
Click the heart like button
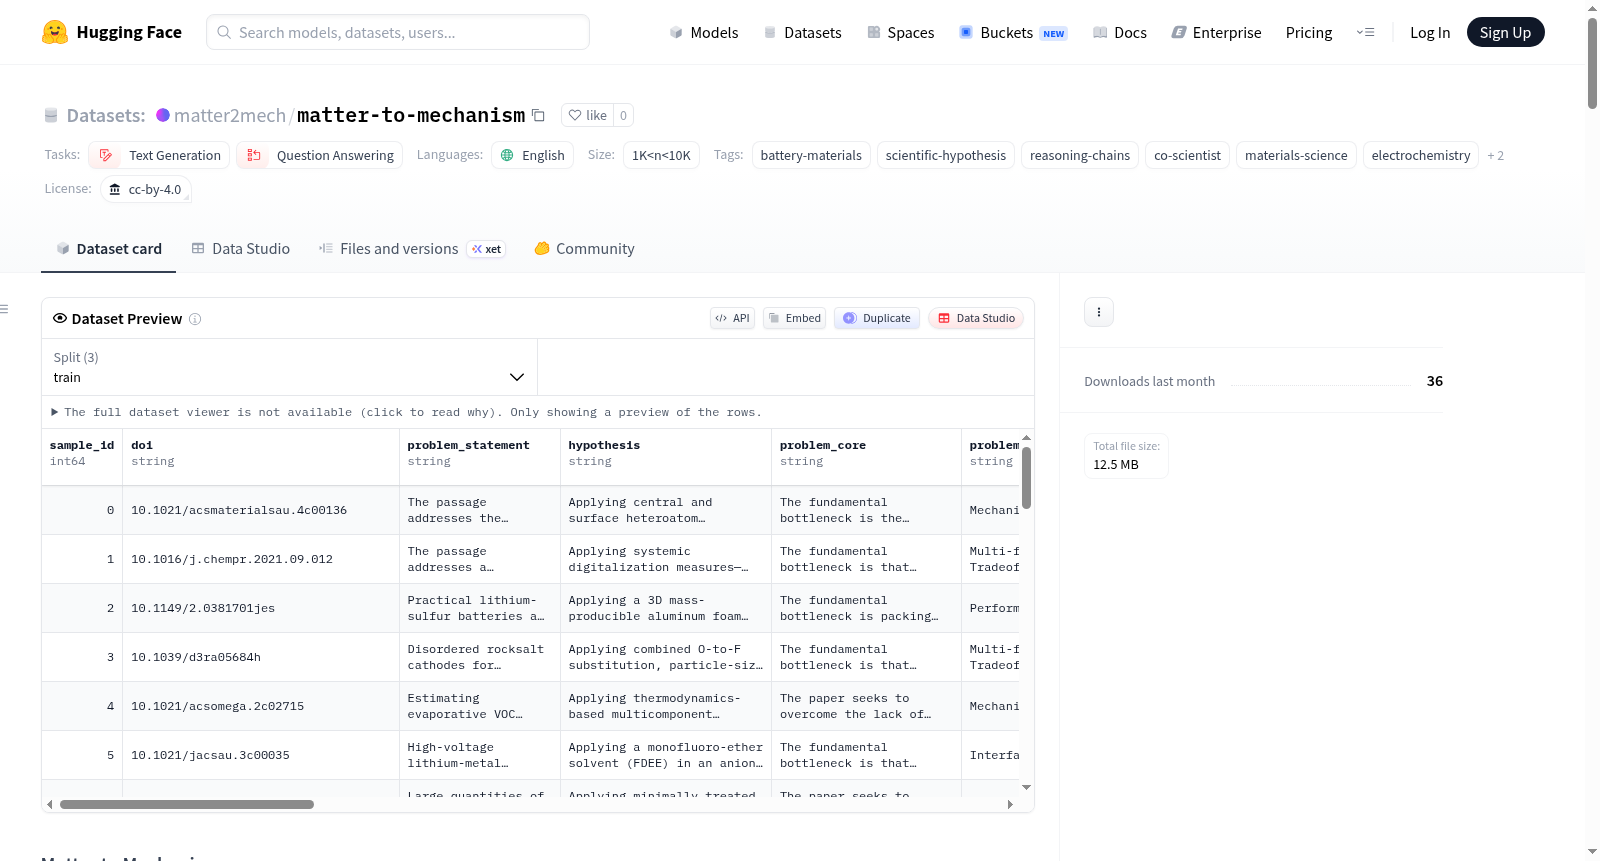(587, 115)
